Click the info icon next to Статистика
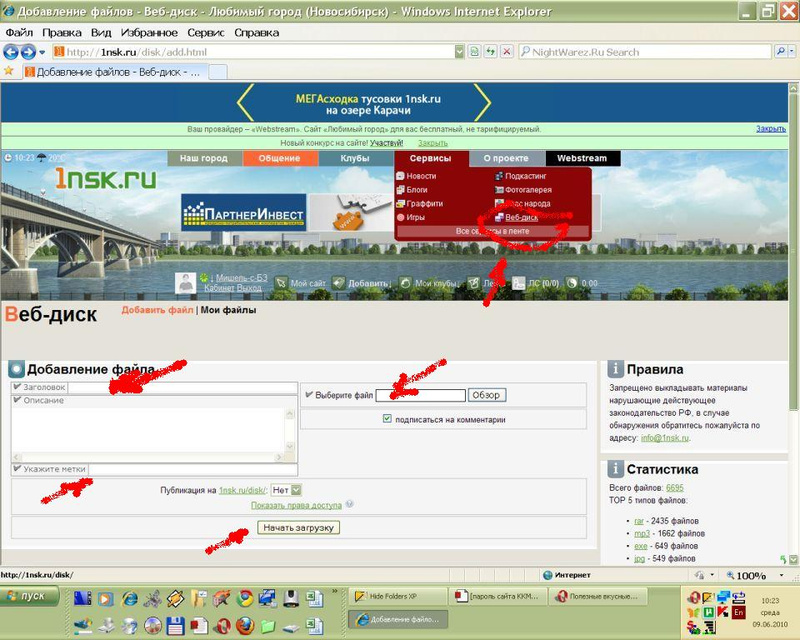The image size is (800, 640). click(615, 468)
